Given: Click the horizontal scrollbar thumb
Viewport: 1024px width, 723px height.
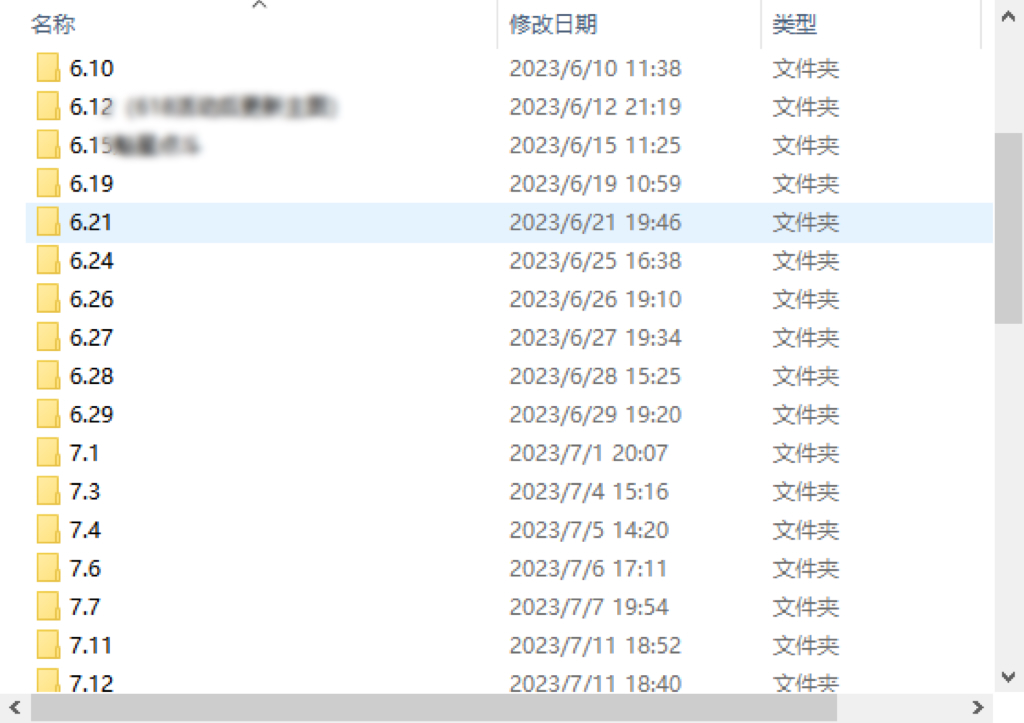Looking at the screenshot, I should [434, 708].
